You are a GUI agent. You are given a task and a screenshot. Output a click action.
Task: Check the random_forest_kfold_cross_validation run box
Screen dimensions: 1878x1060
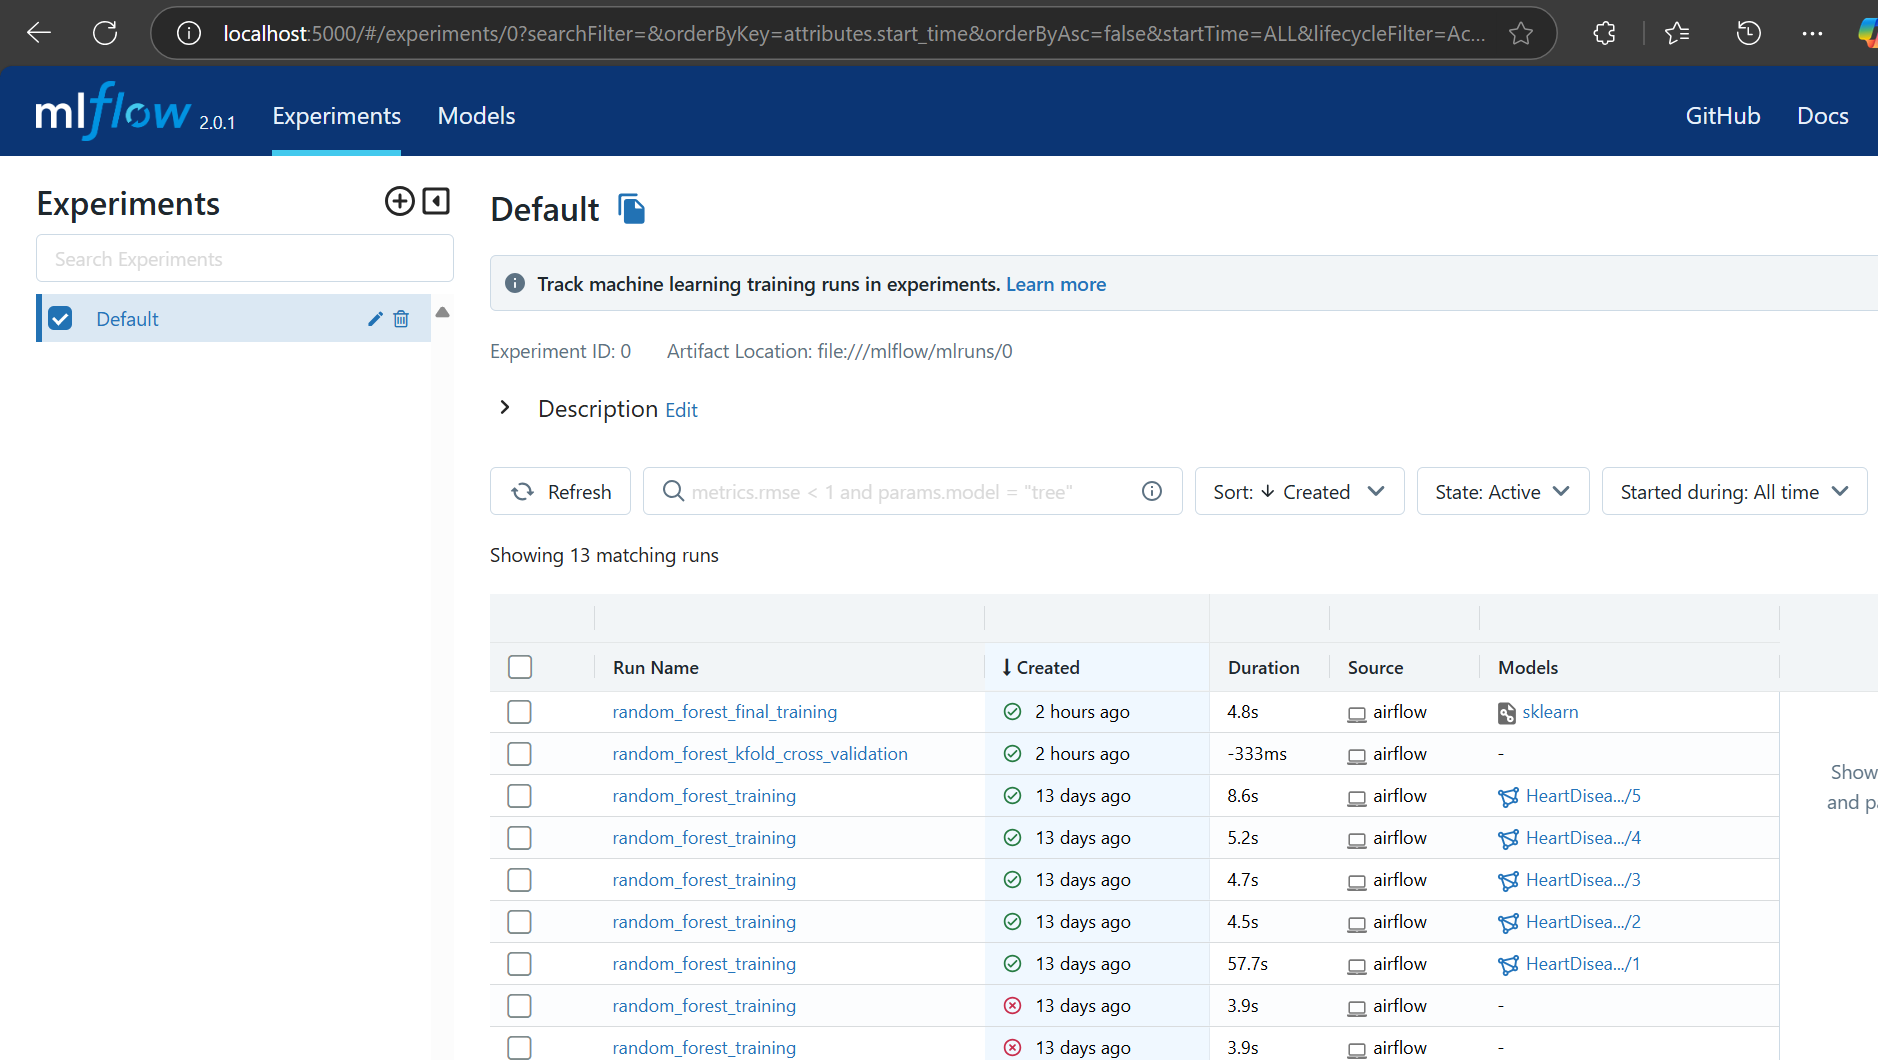[519, 754]
